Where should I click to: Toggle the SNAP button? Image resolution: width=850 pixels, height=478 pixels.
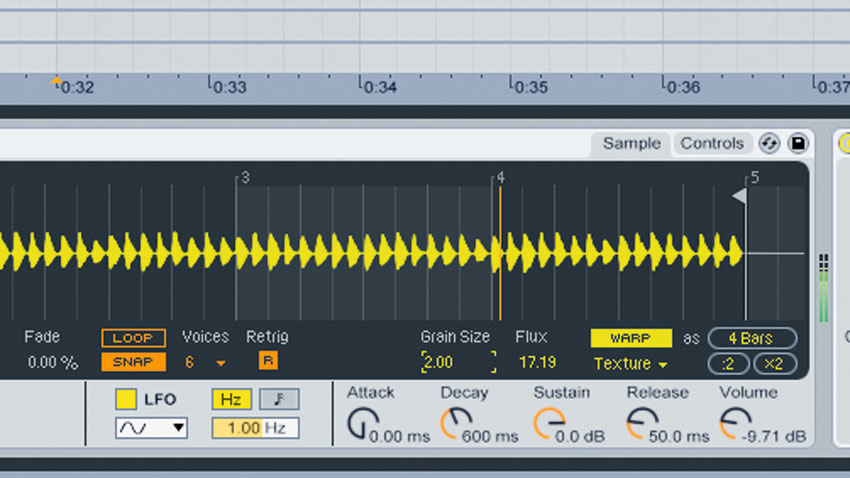(133, 361)
